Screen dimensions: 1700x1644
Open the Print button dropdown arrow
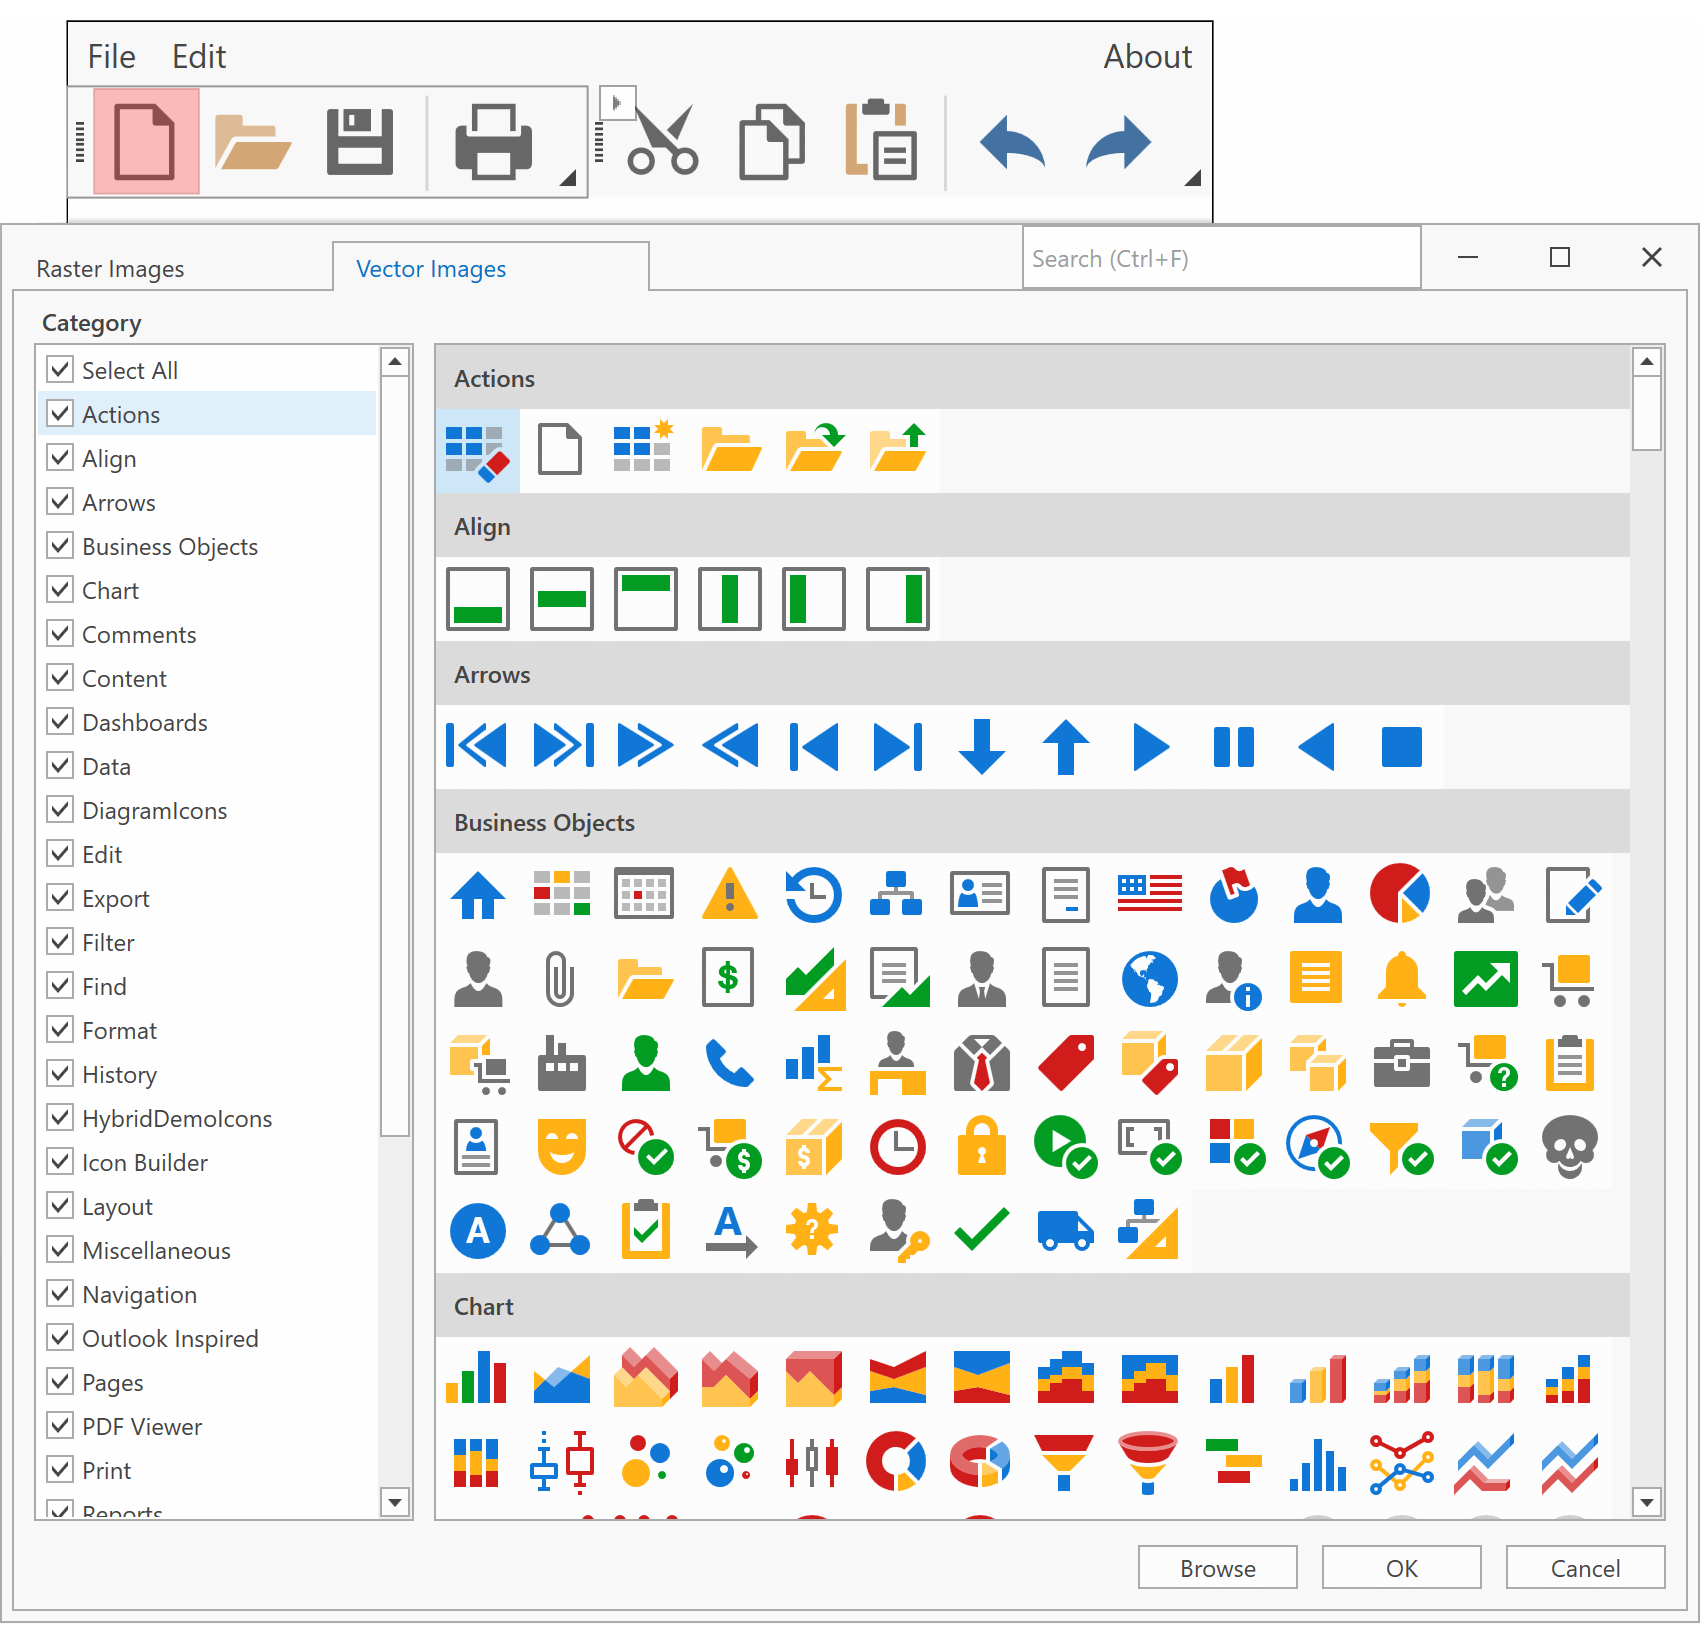569,178
